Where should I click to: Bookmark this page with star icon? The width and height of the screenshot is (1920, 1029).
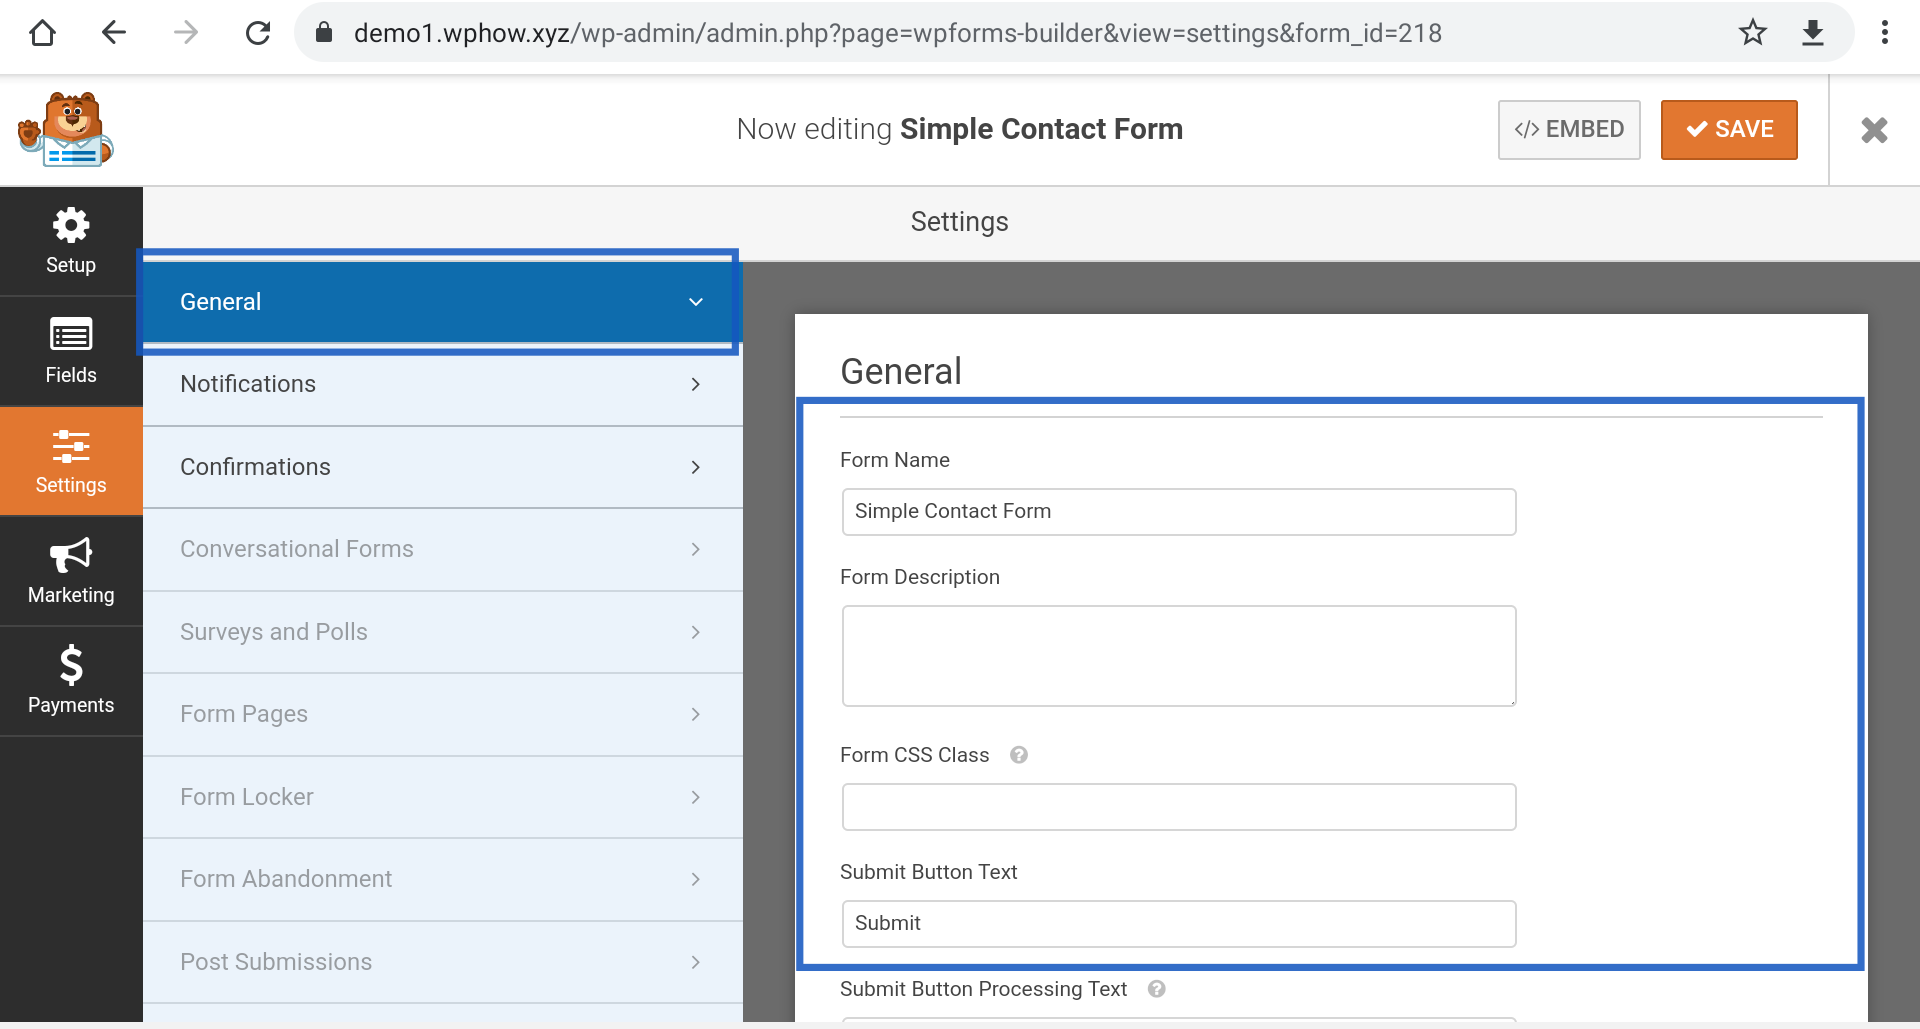(x=1752, y=33)
